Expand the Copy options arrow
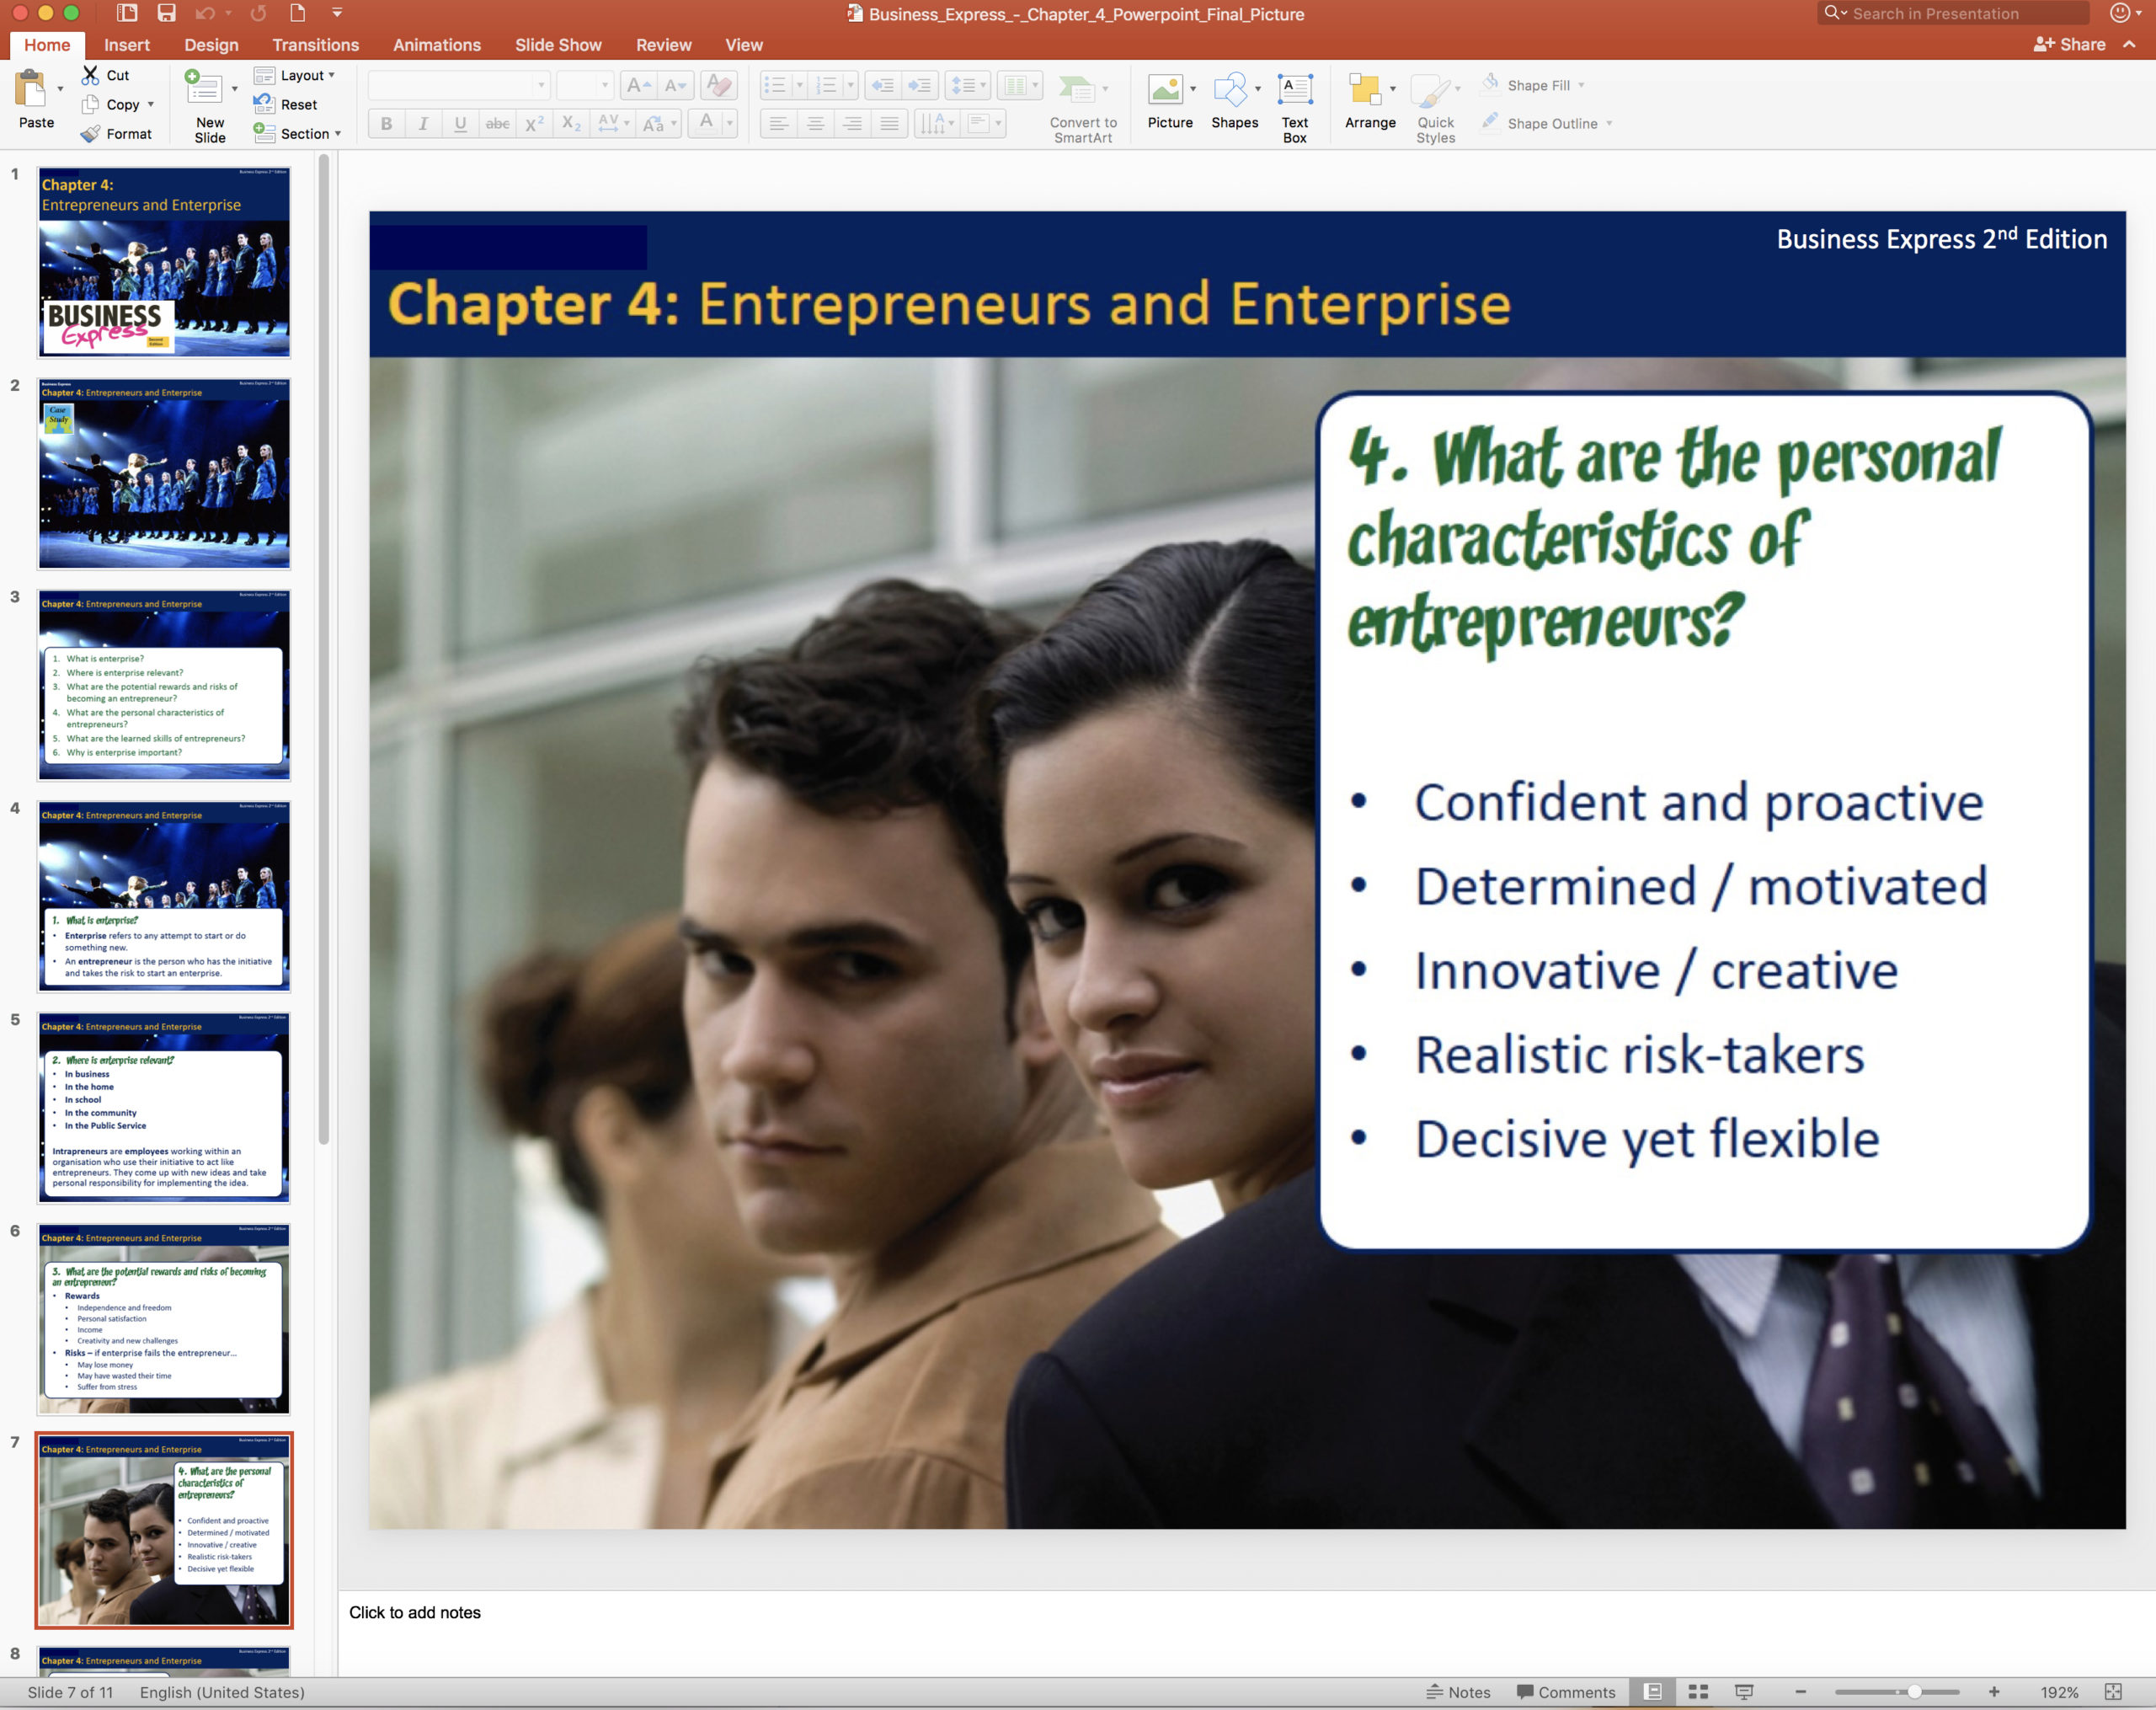Image resolution: width=2156 pixels, height=1710 pixels. point(151,104)
